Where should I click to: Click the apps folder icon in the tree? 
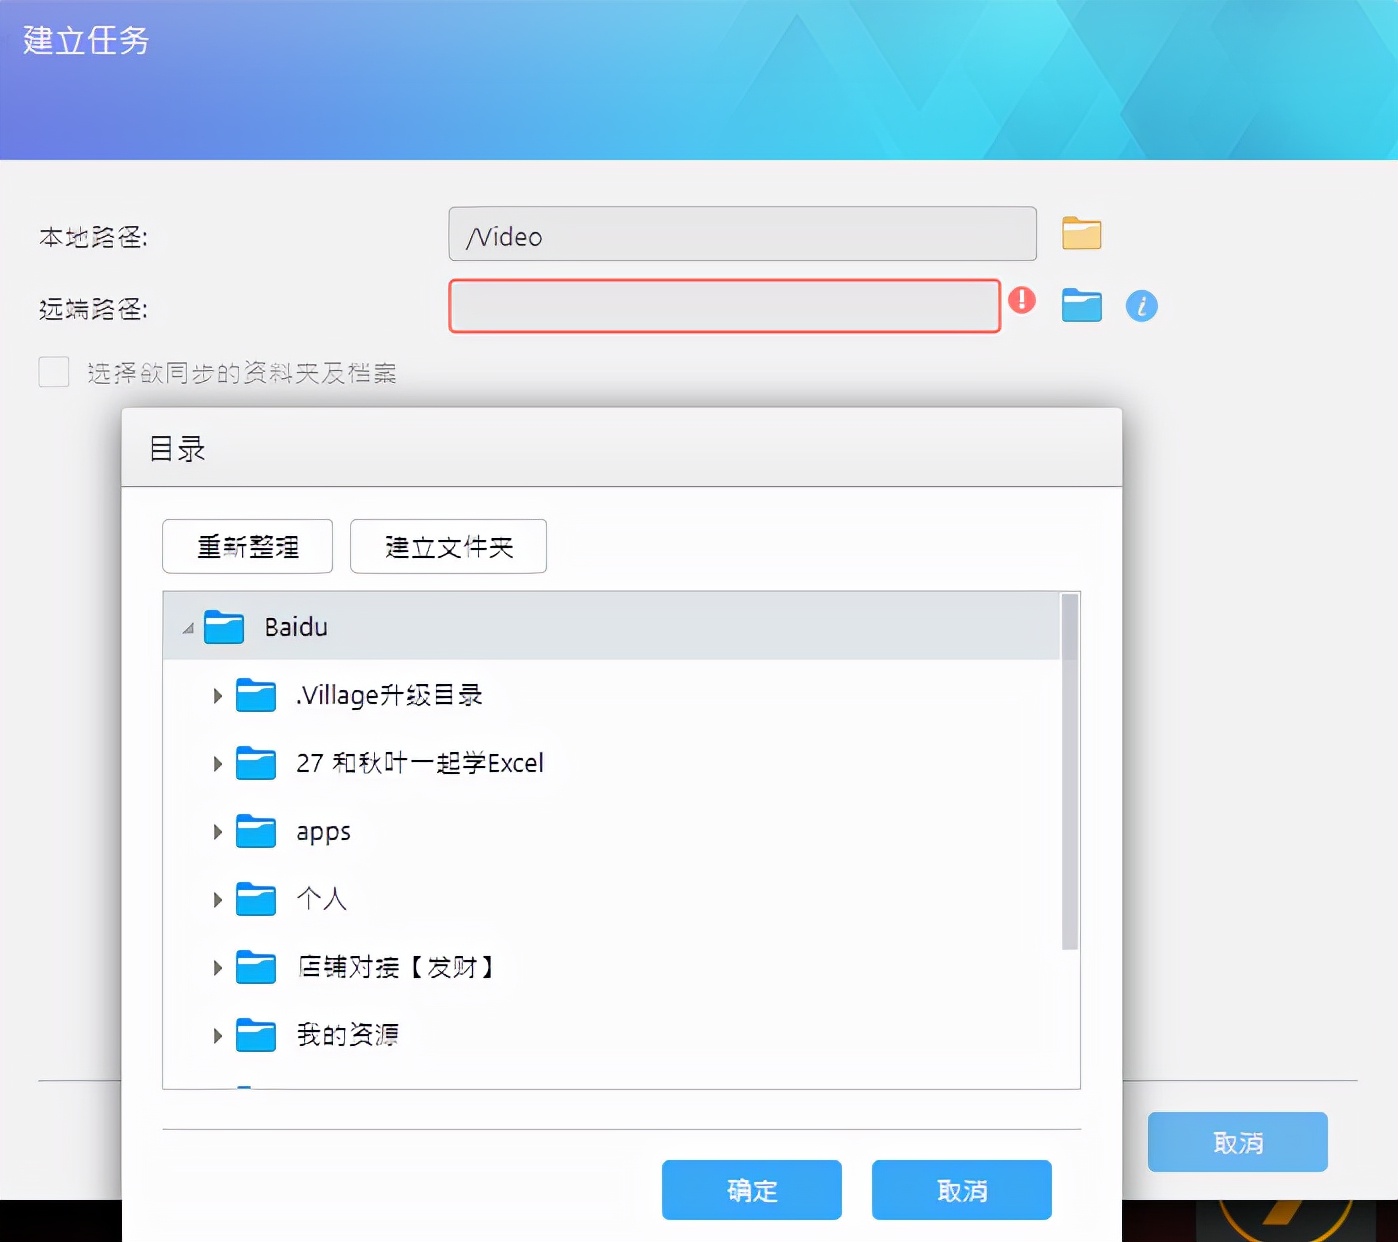coord(256,831)
